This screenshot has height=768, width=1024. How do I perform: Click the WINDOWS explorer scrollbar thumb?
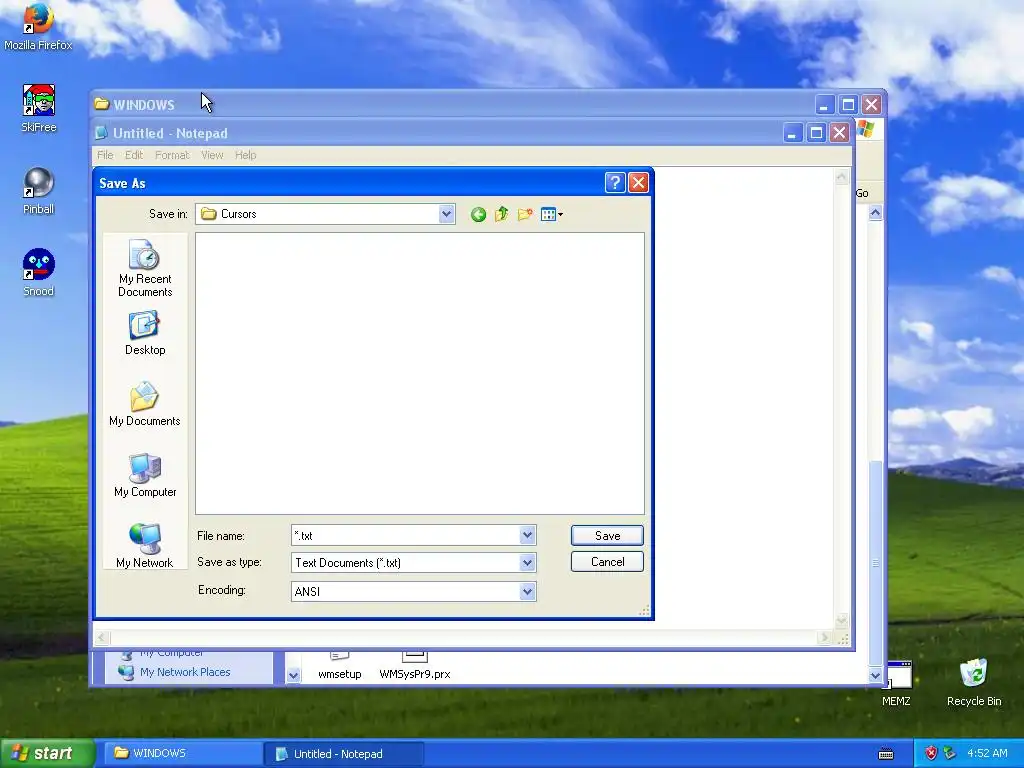[x=875, y=563]
